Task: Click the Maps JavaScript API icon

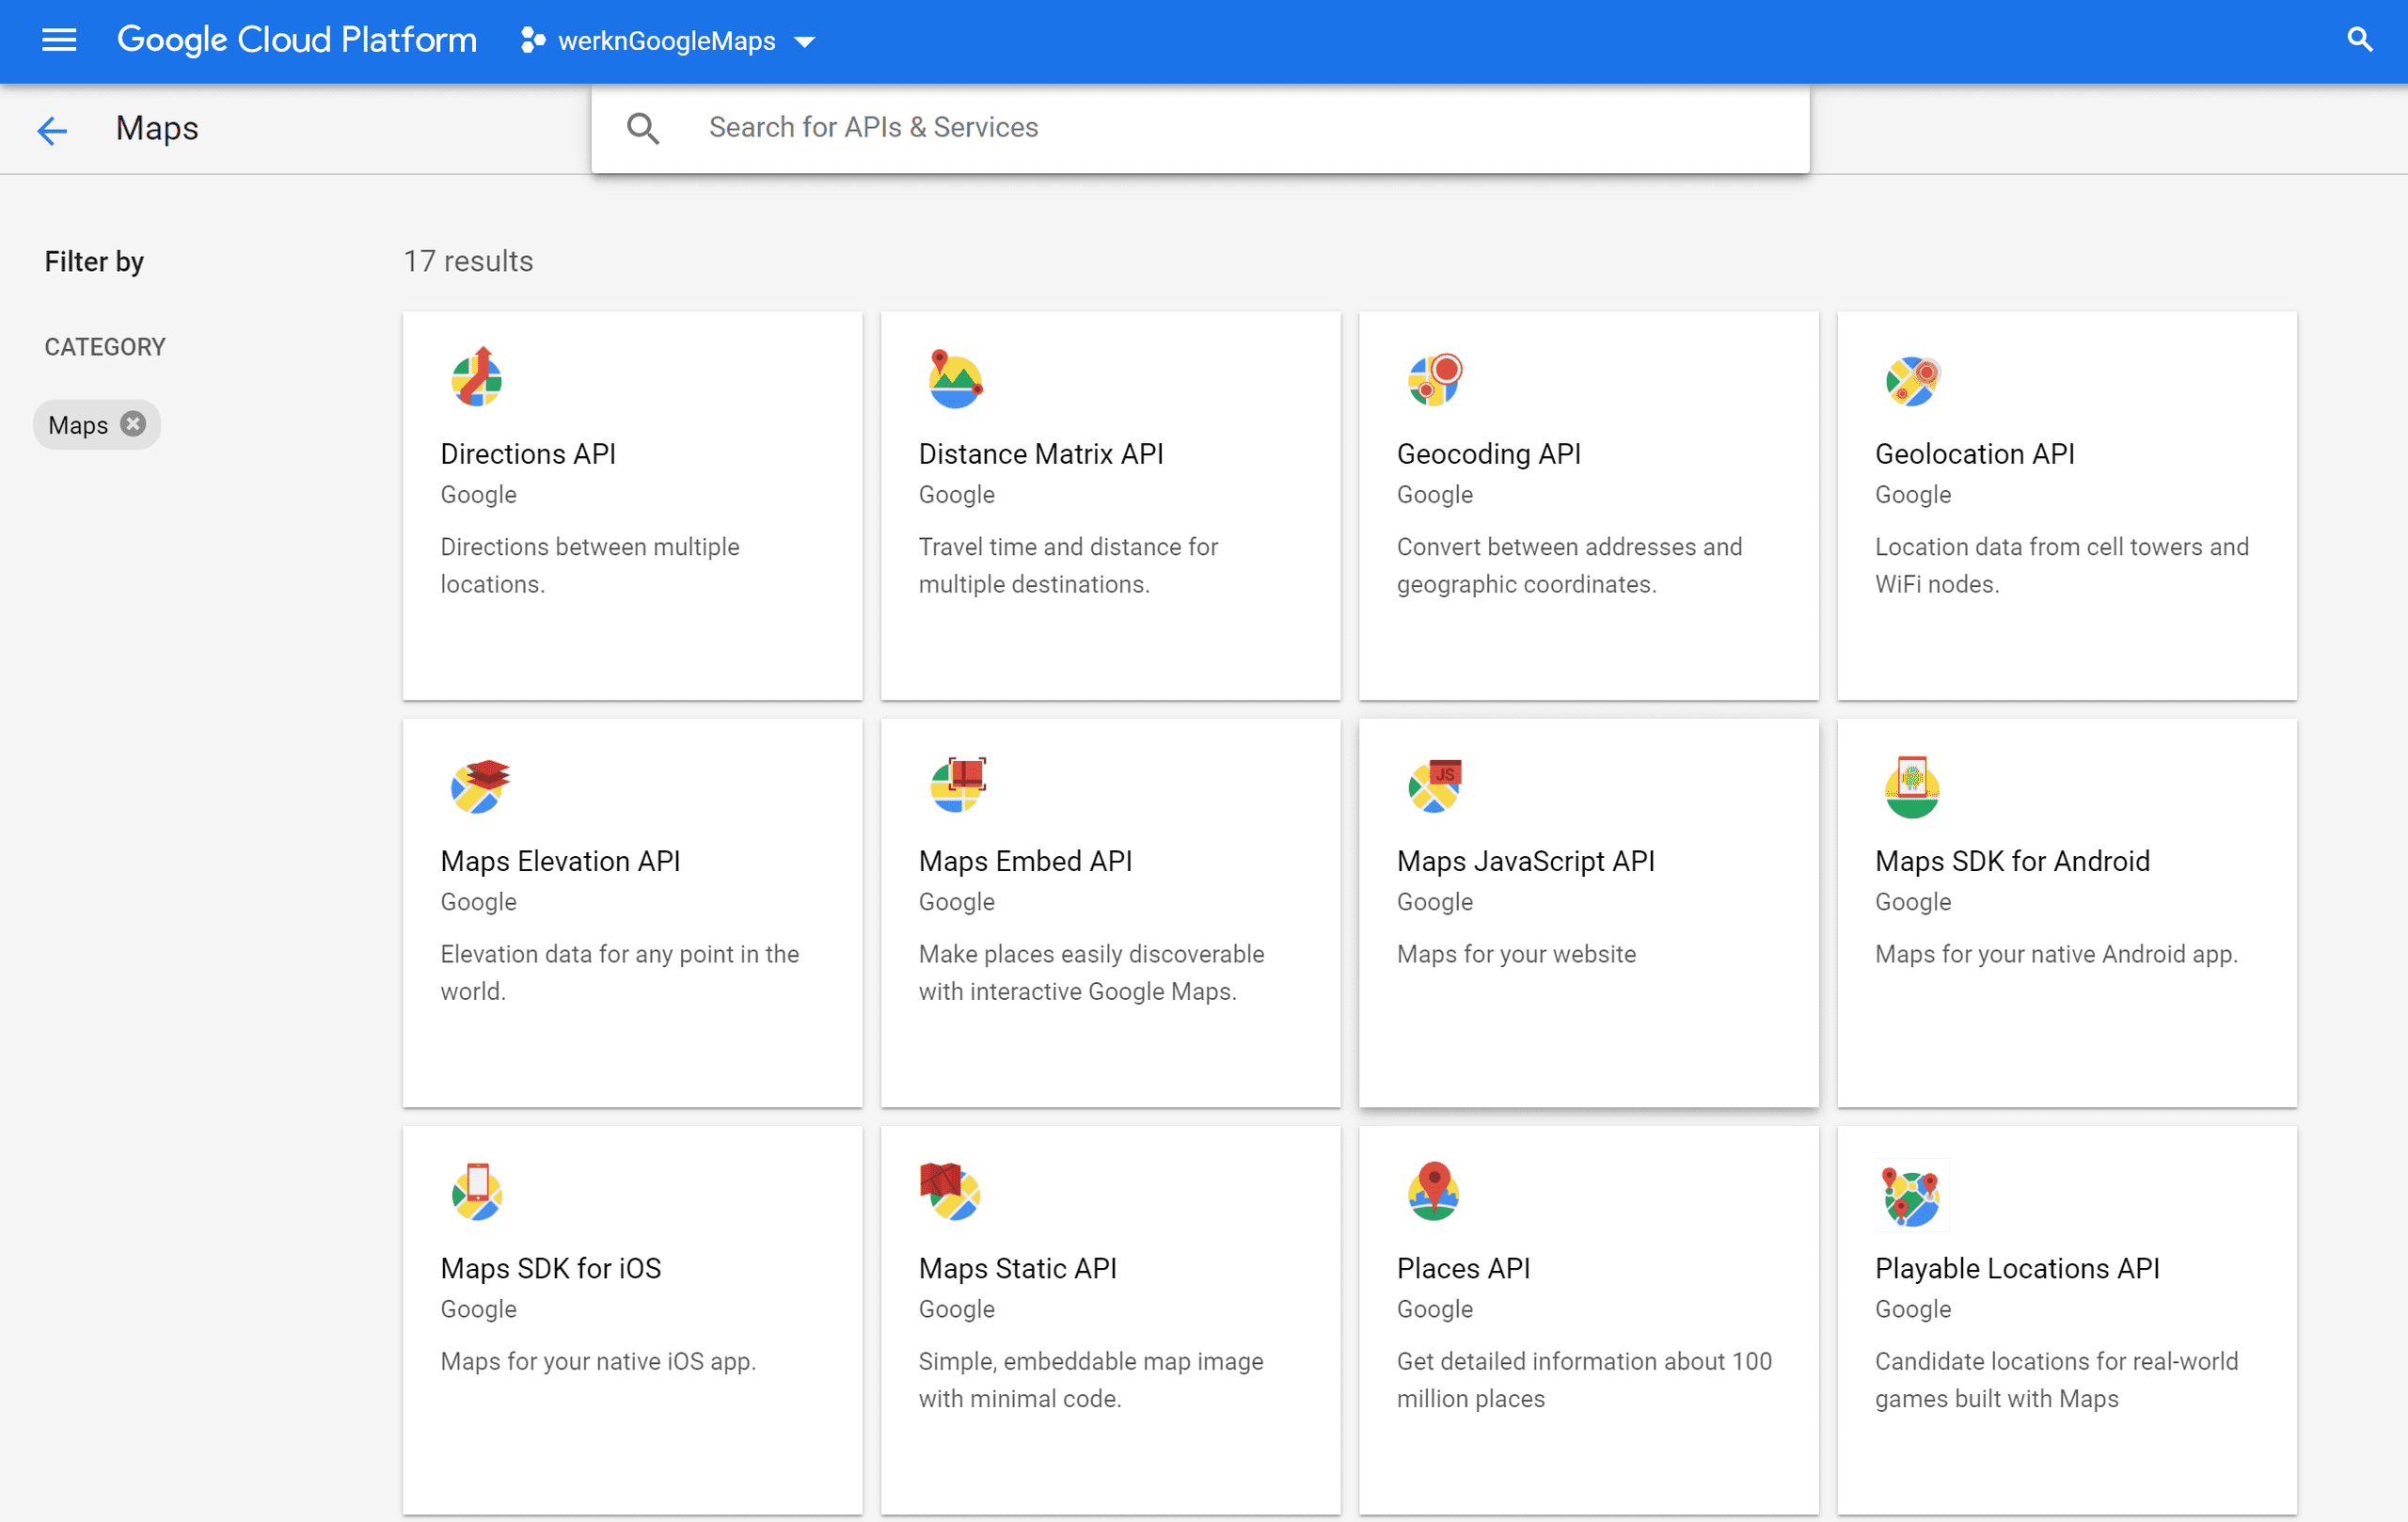Action: 1435,786
